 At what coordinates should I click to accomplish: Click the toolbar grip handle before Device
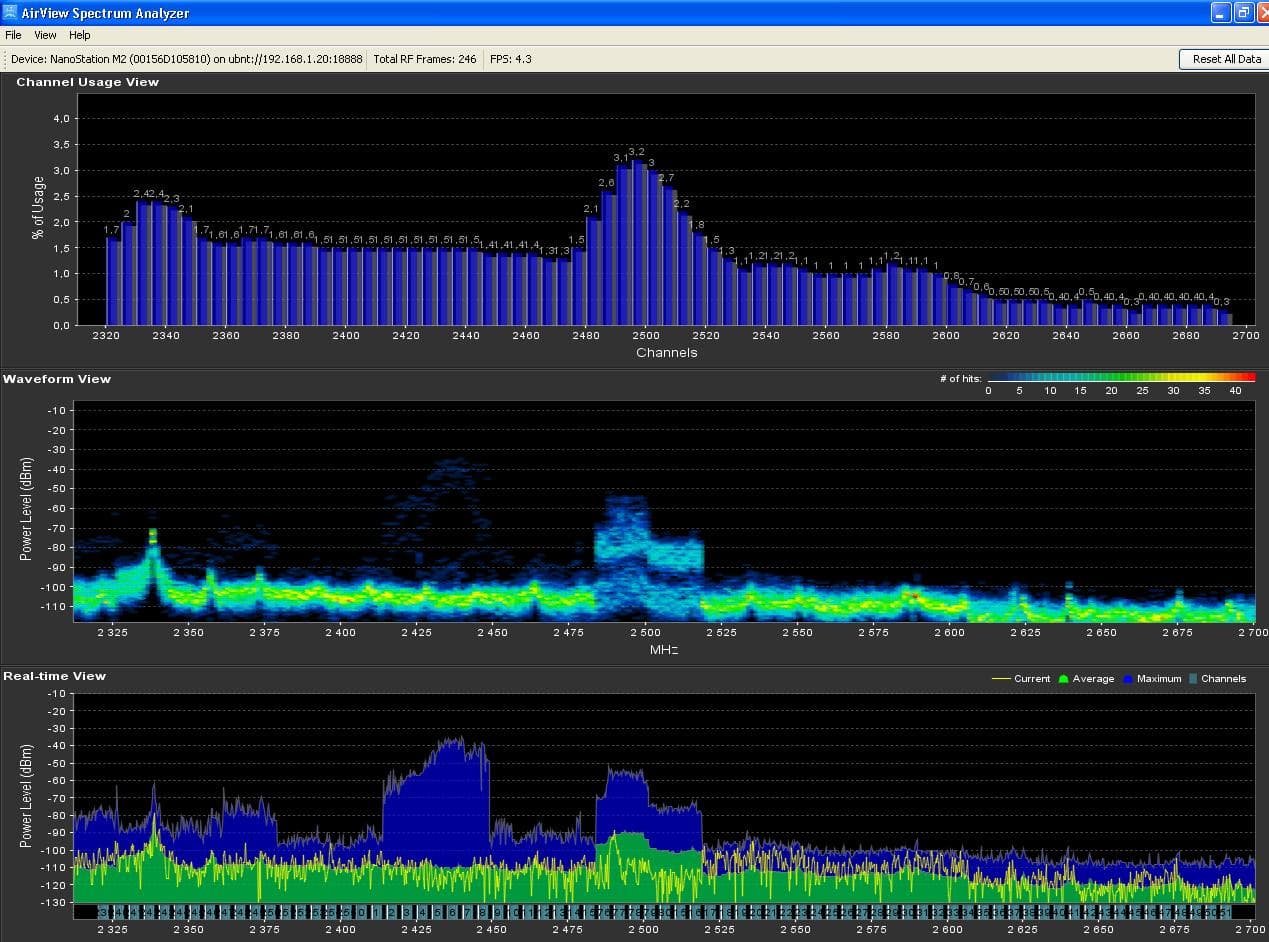coord(5,59)
